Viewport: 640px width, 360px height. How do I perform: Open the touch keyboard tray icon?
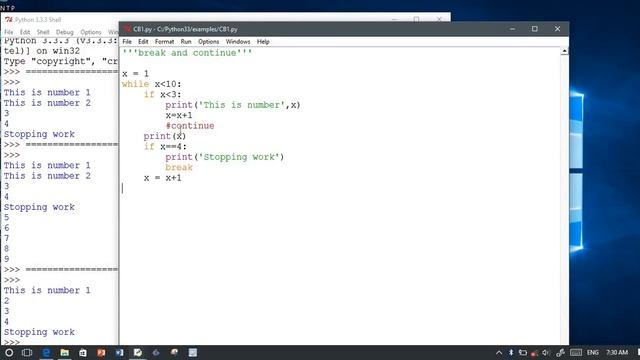coord(576,352)
